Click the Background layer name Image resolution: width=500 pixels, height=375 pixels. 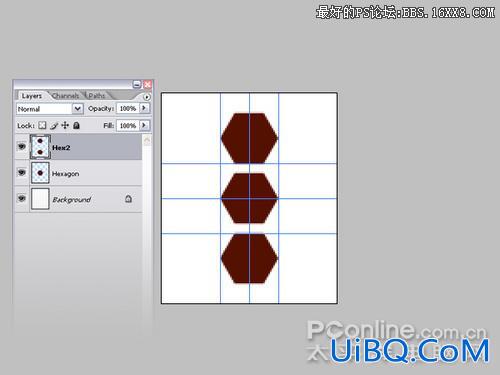(x=72, y=200)
